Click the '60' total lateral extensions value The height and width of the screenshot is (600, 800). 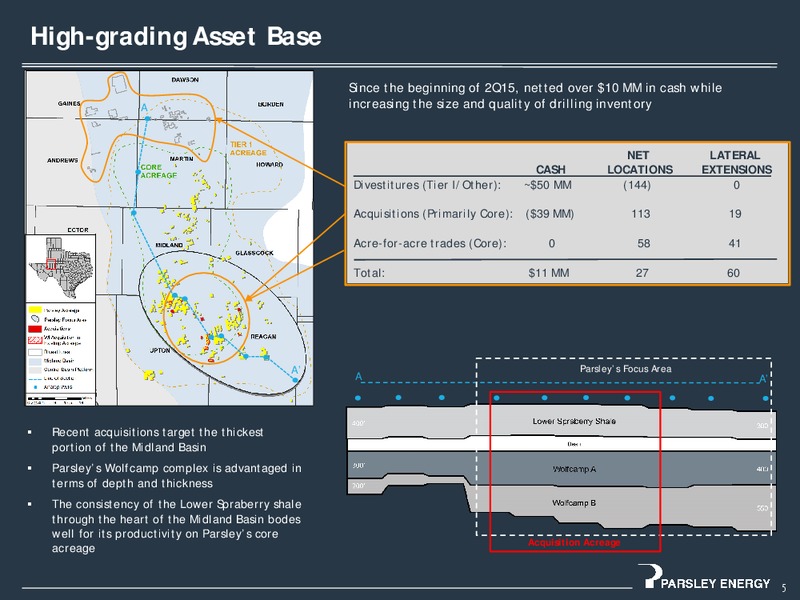pyautogui.click(x=733, y=273)
